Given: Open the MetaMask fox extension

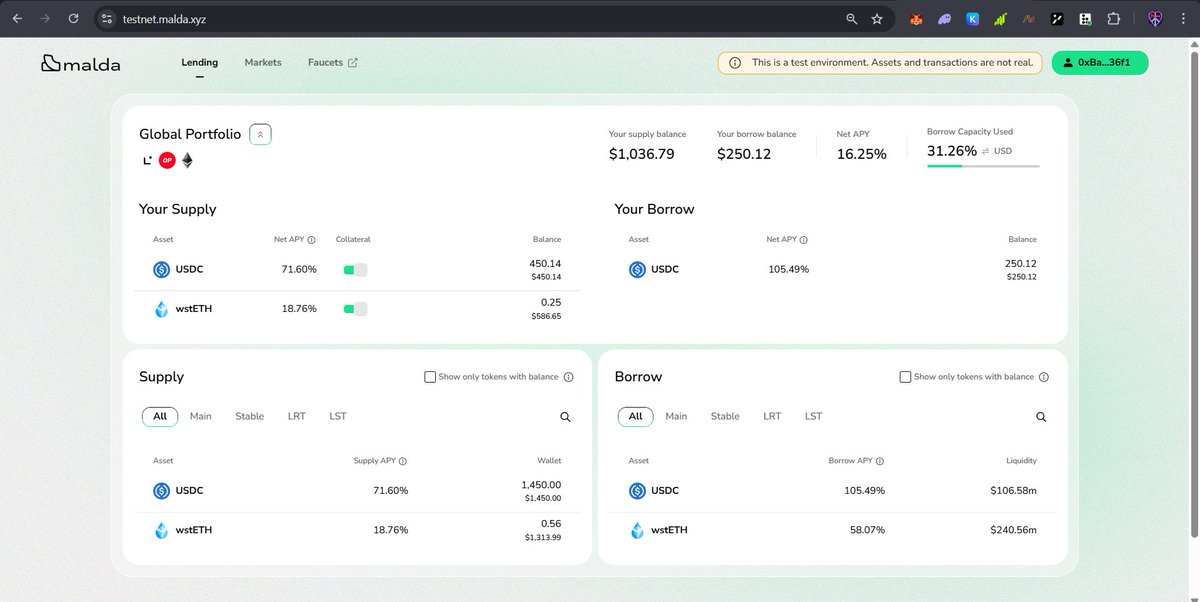Looking at the screenshot, I should (x=917, y=18).
